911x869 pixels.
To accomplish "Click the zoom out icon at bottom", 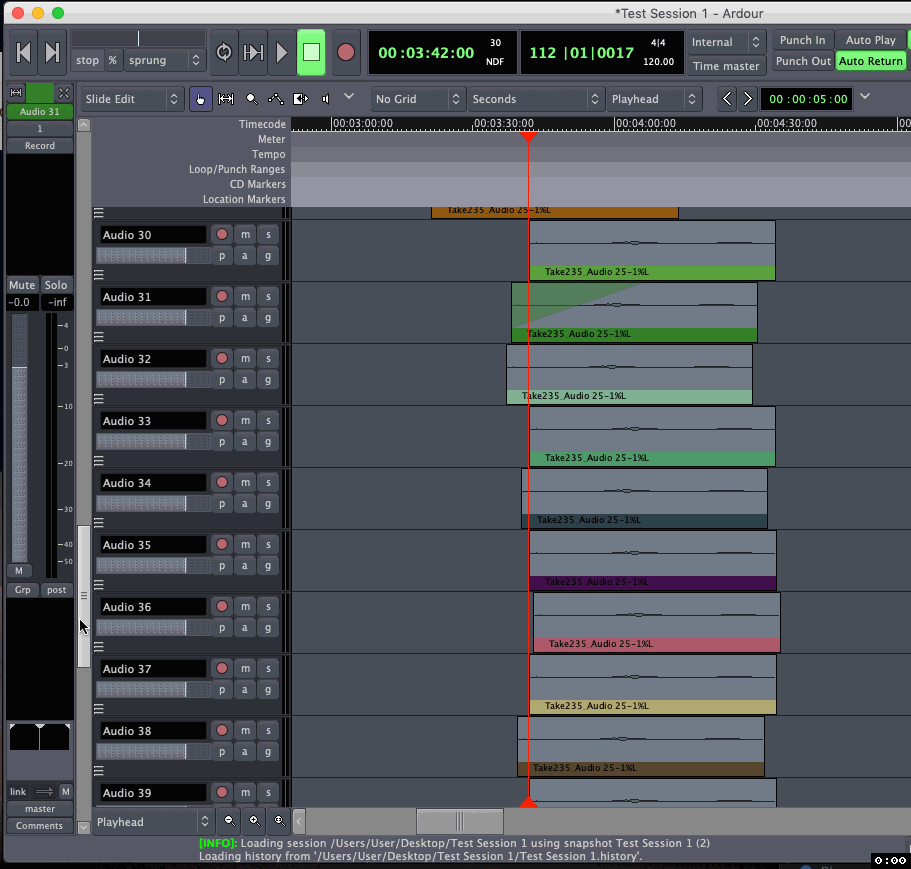I will 230,821.
